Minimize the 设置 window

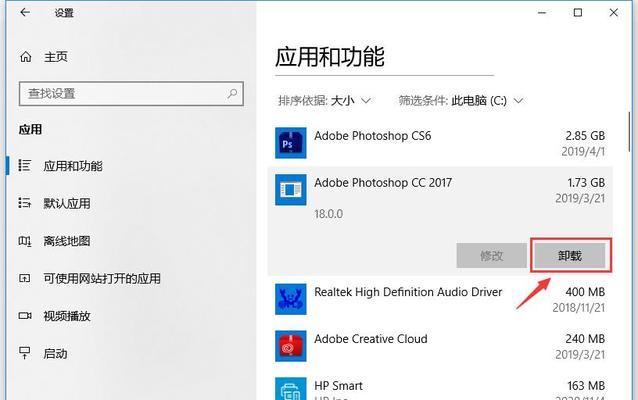pos(542,13)
